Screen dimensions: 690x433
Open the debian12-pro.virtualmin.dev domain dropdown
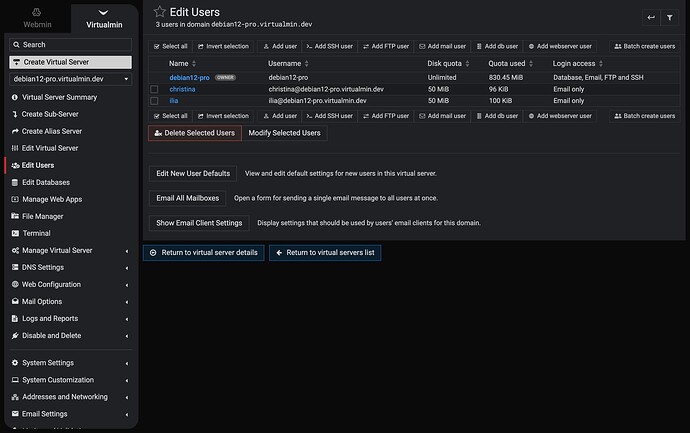click(x=70, y=79)
